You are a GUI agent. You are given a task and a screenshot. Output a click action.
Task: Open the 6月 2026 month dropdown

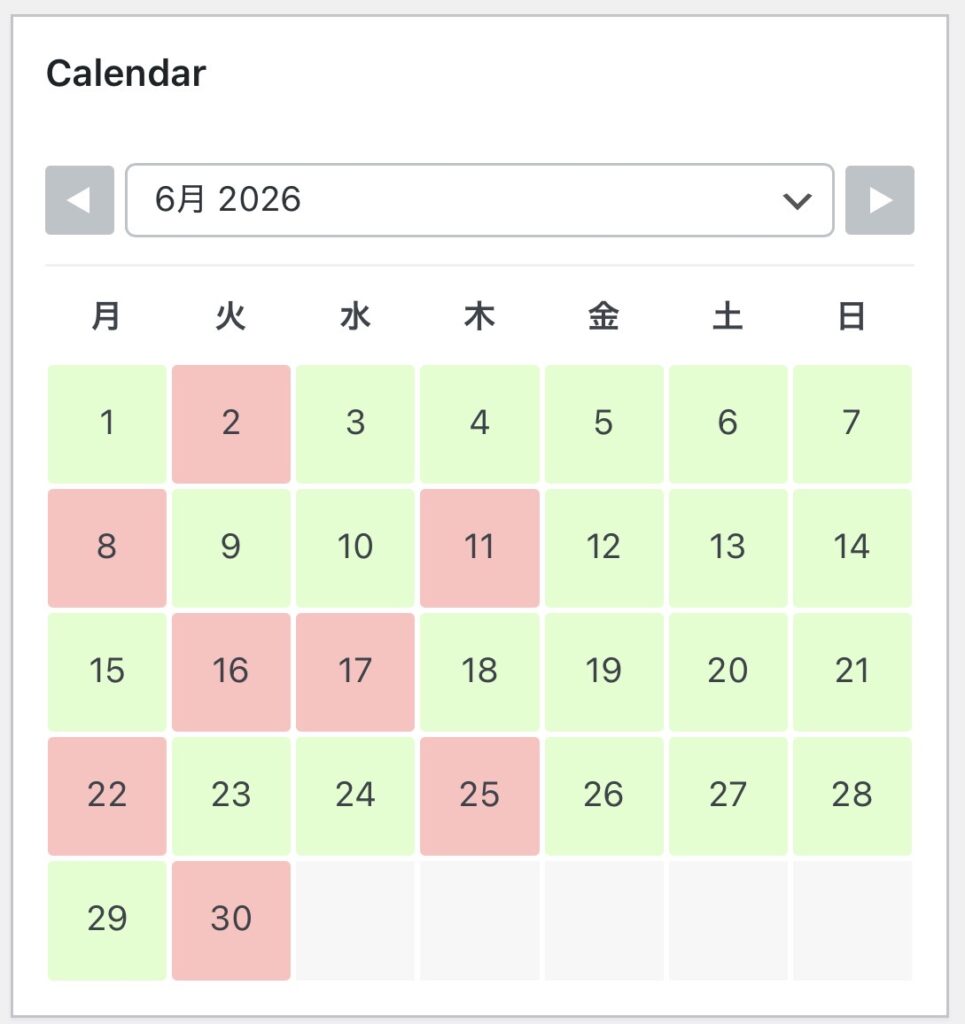point(479,200)
